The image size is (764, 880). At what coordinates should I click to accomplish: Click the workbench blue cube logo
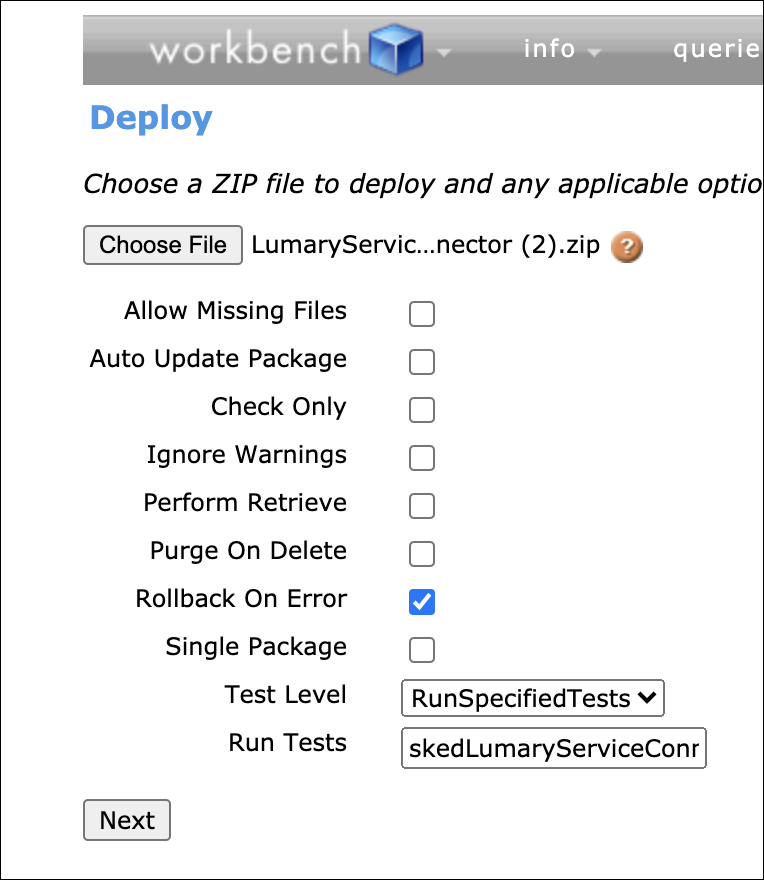396,49
